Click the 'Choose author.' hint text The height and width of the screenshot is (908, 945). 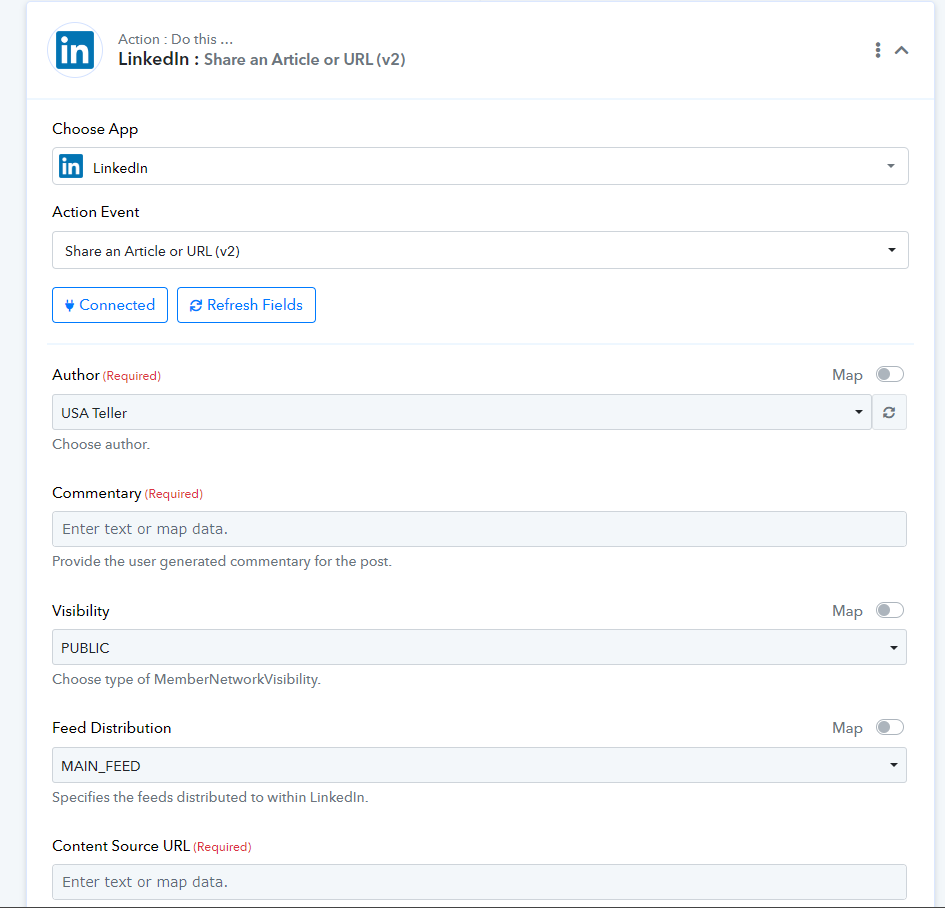(x=101, y=445)
